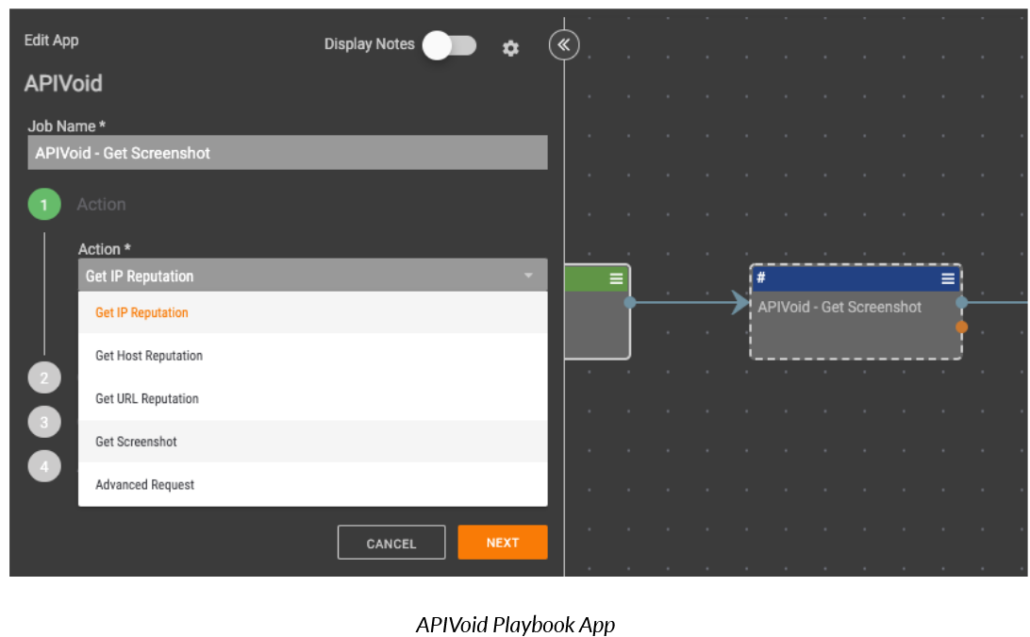The height and width of the screenshot is (637, 1030).
Task: Click the blue output connector on APIVoid node
Action: (x=962, y=302)
